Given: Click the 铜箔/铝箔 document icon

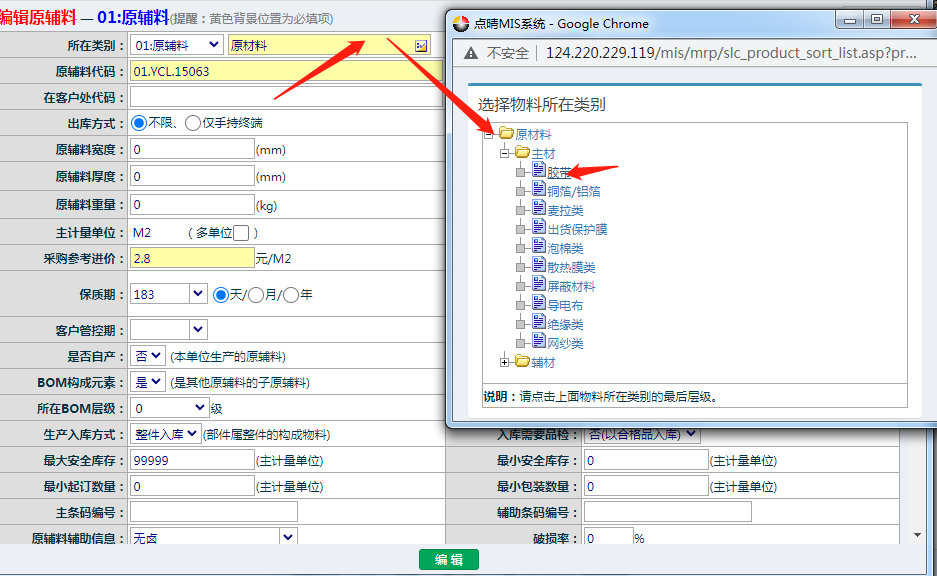Looking at the screenshot, I should pos(539,191).
